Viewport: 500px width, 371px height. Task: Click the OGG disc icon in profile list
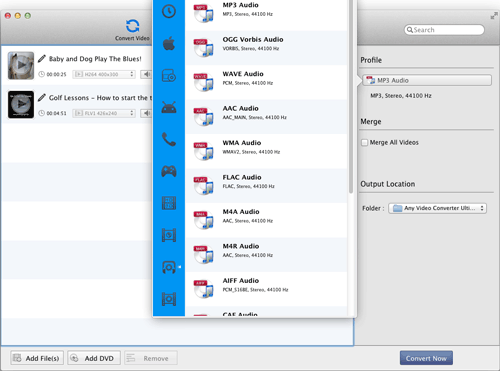(204, 47)
